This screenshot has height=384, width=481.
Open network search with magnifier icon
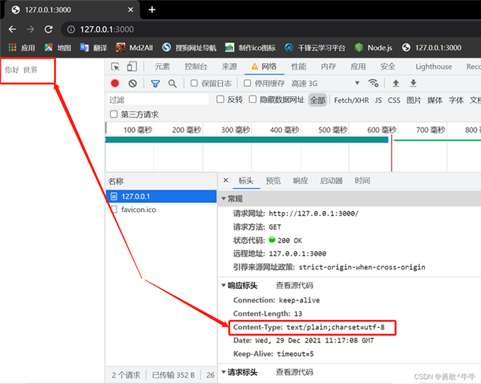click(x=172, y=83)
